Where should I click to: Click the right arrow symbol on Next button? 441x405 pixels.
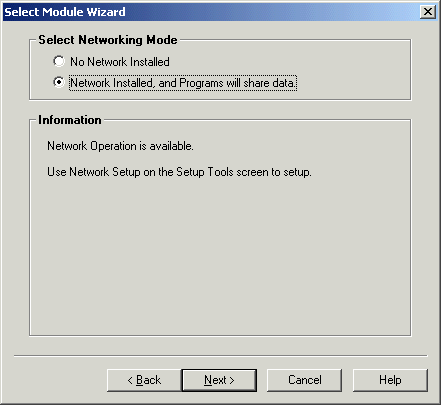(x=232, y=380)
